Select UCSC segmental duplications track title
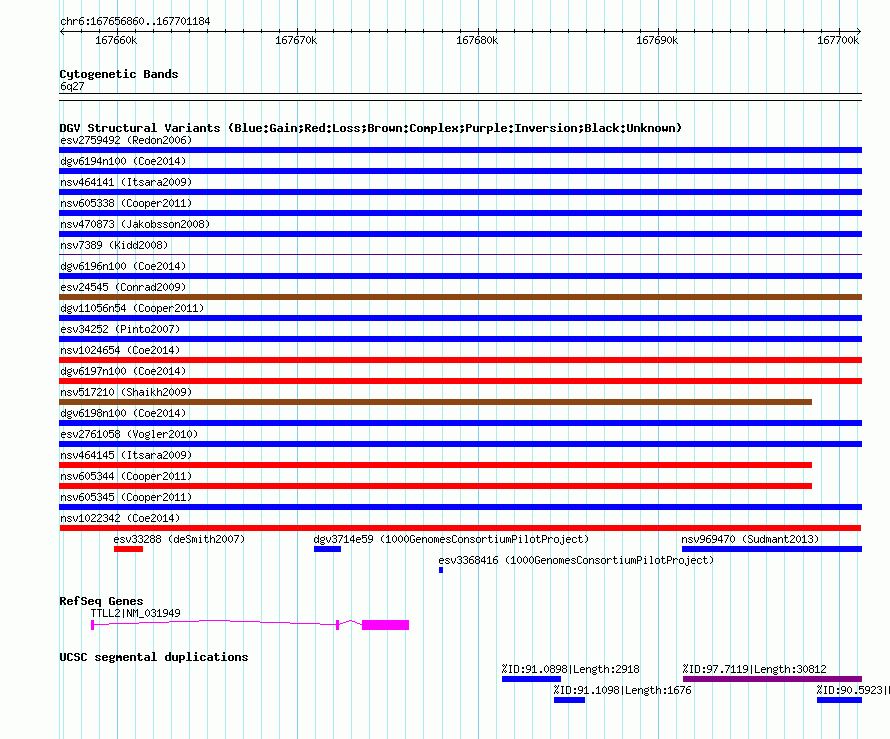Image resolution: width=890 pixels, height=739 pixels. [x=154, y=657]
